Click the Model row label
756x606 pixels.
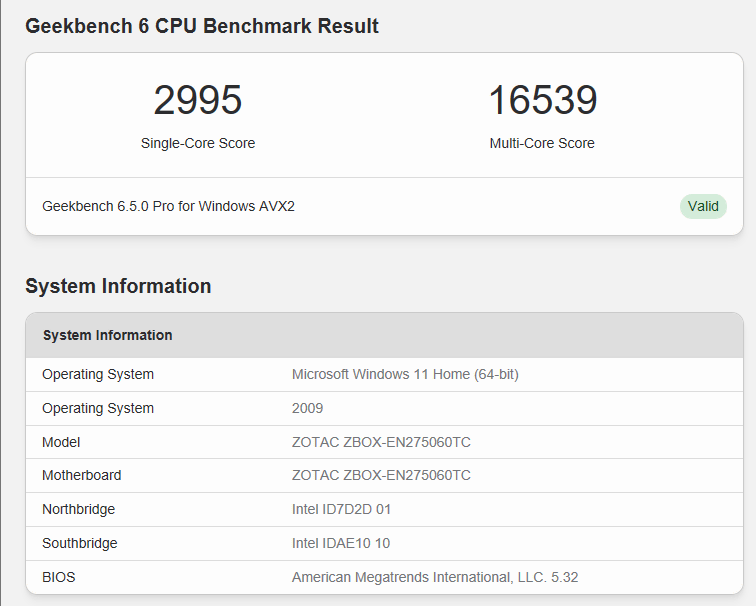(61, 442)
